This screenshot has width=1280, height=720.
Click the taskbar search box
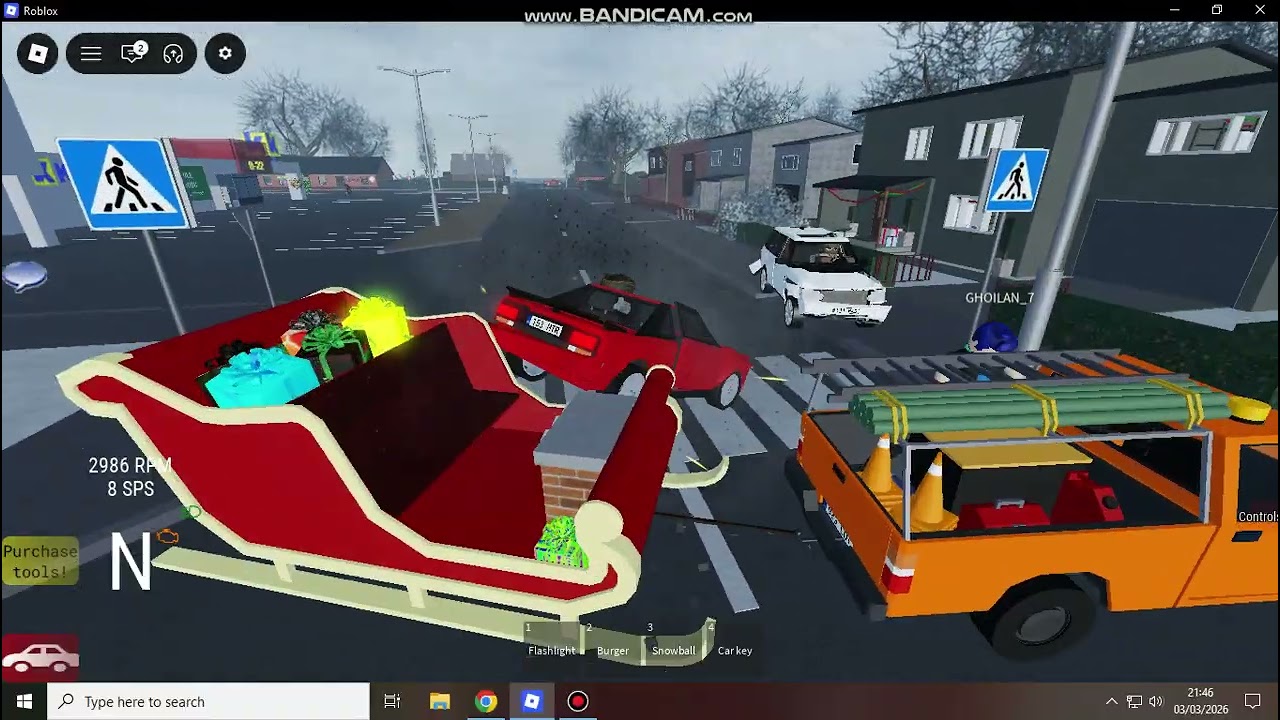[x=209, y=701]
